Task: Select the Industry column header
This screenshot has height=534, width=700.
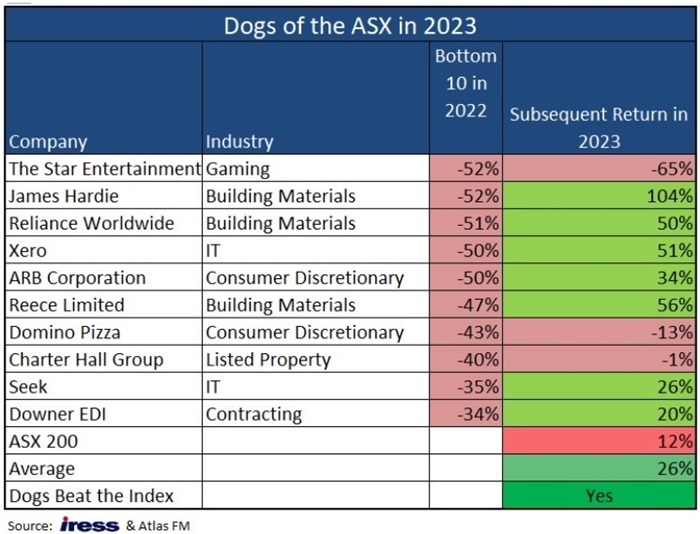Action: pos(240,142)
